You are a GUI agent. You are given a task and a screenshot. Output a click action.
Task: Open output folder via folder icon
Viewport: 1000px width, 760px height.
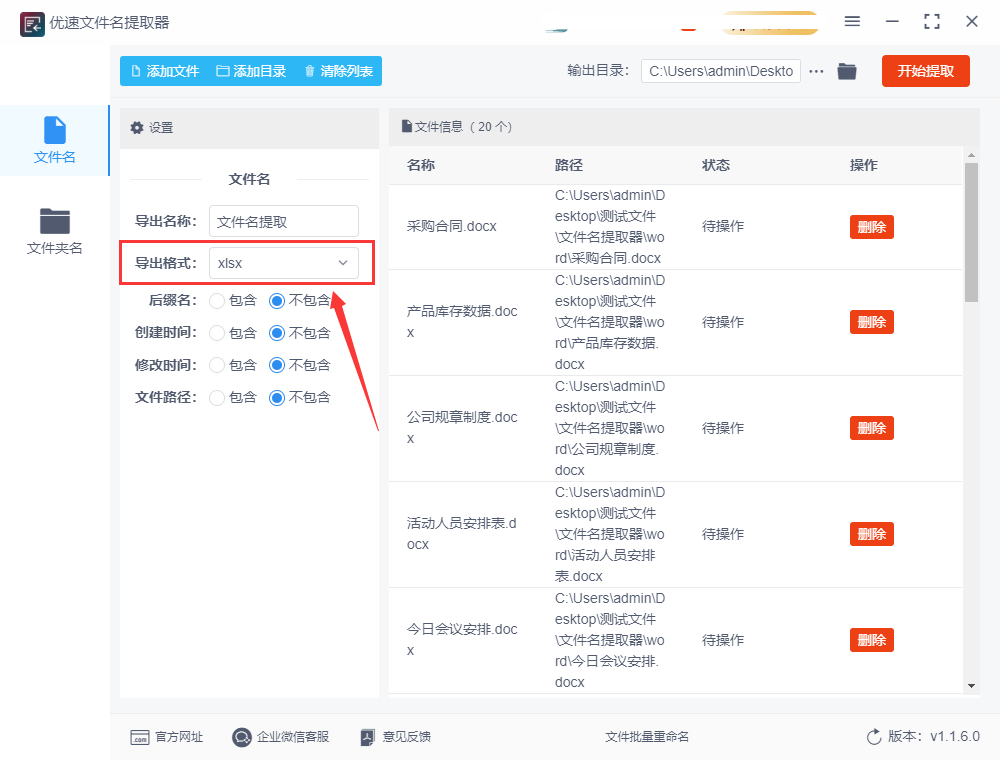tap(847, 71)
